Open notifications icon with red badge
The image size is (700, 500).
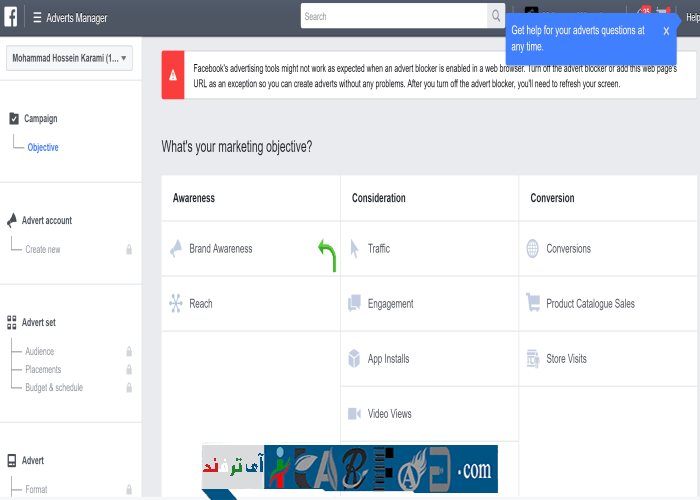643,11
